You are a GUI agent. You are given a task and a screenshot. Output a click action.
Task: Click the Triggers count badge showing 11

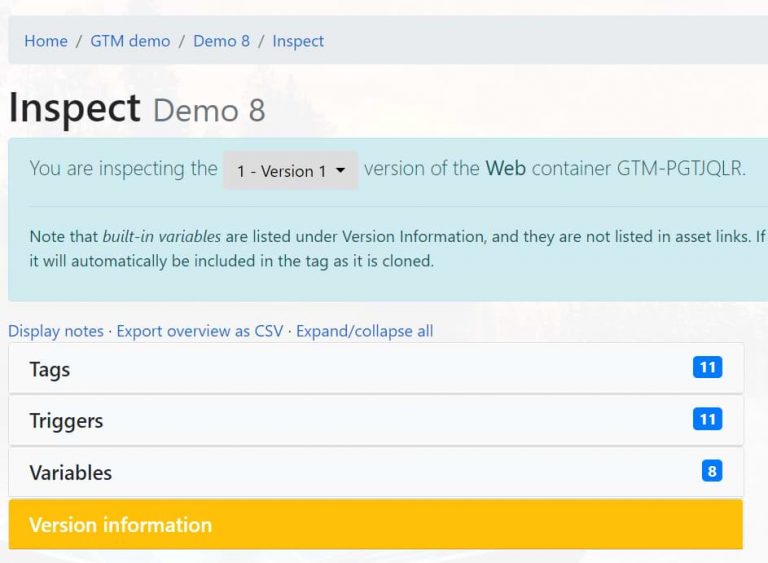[x=707, y=420]
